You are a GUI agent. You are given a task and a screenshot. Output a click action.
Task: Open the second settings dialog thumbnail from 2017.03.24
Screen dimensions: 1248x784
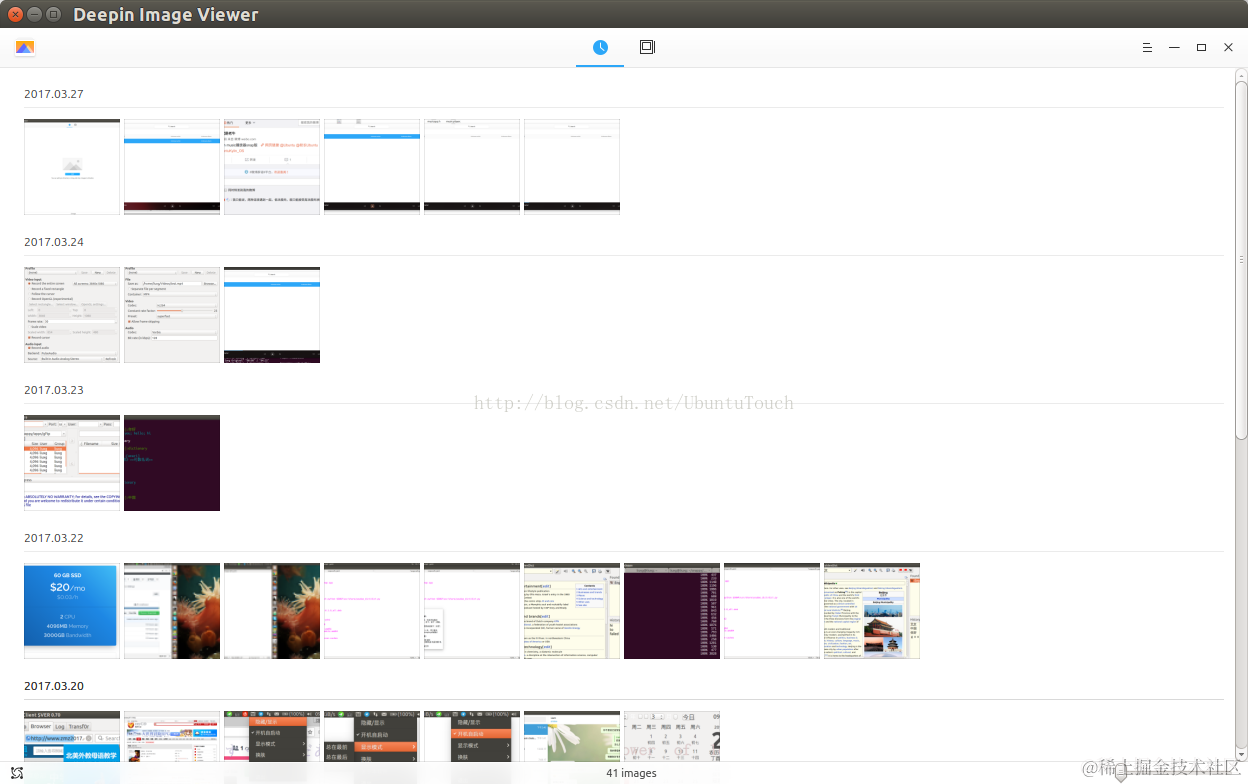[172, 315]
